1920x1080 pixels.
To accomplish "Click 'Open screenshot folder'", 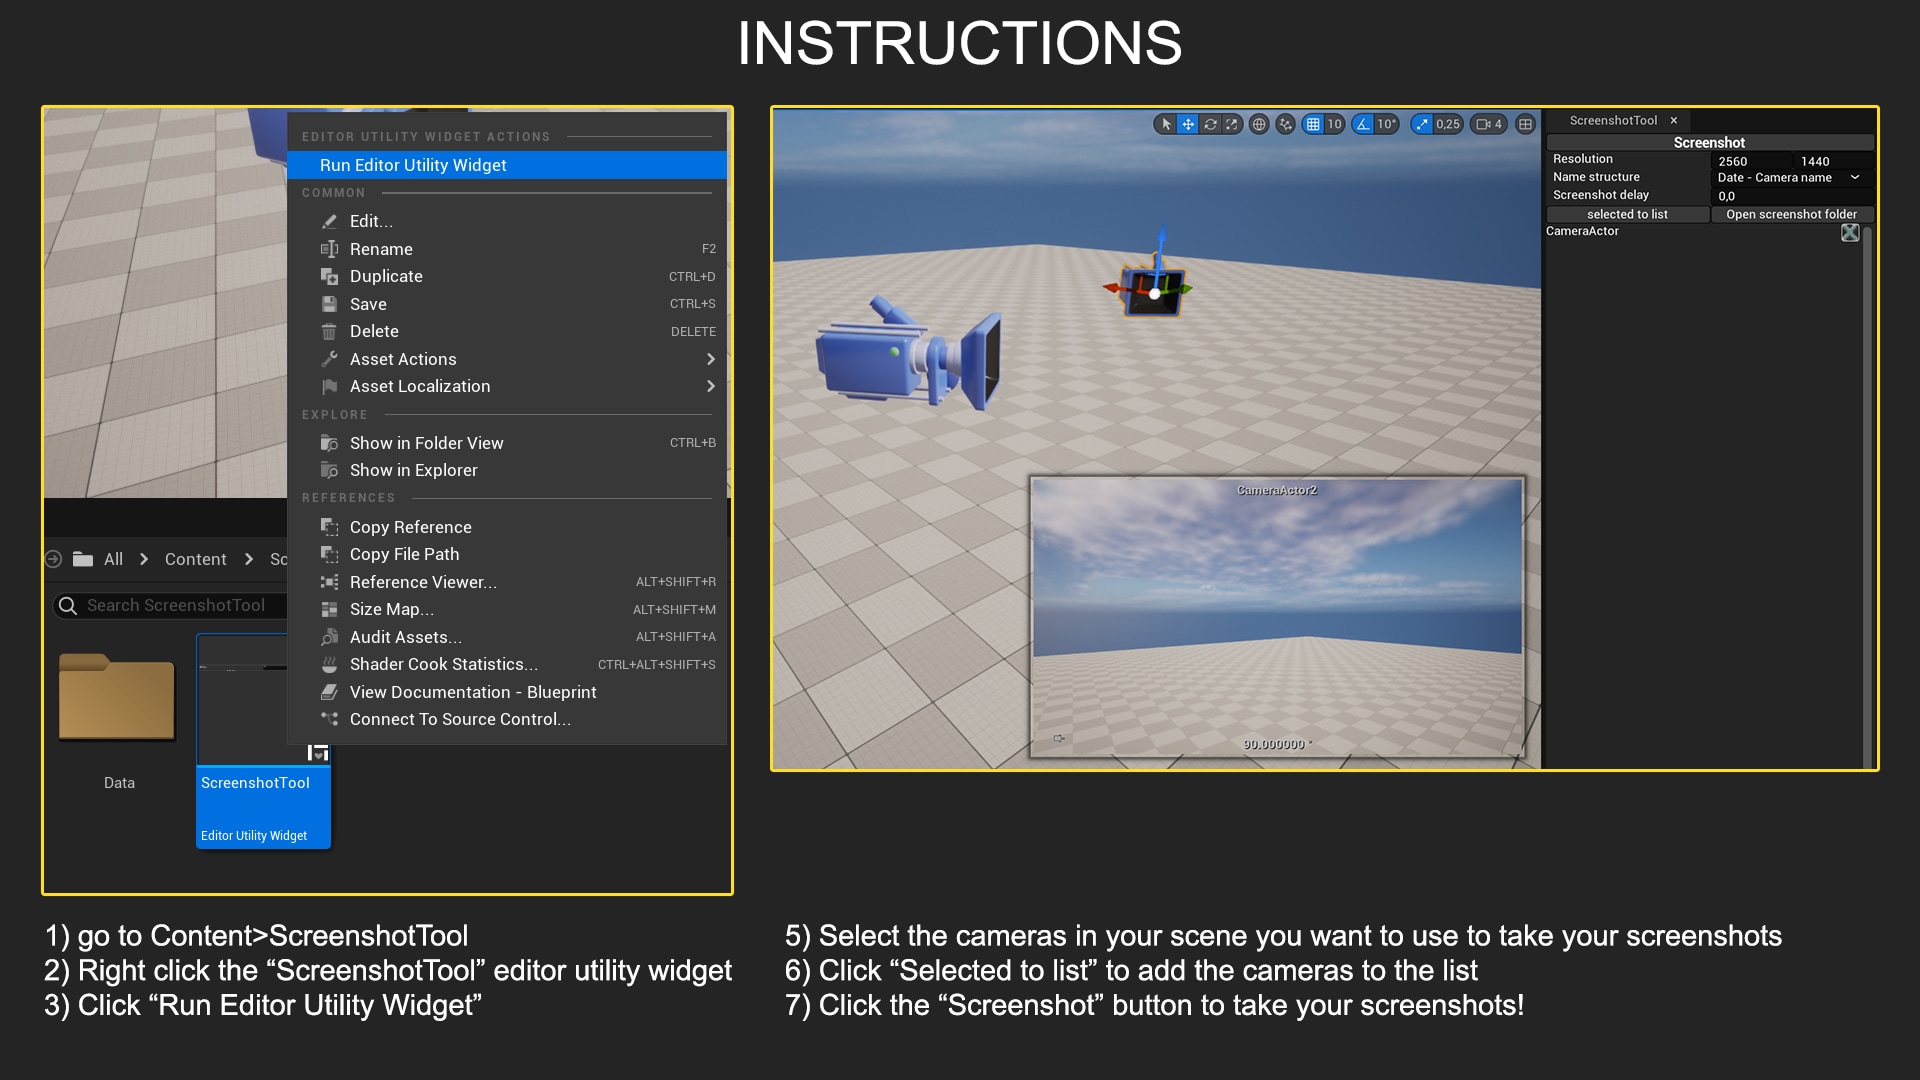I will [1793, 214].
